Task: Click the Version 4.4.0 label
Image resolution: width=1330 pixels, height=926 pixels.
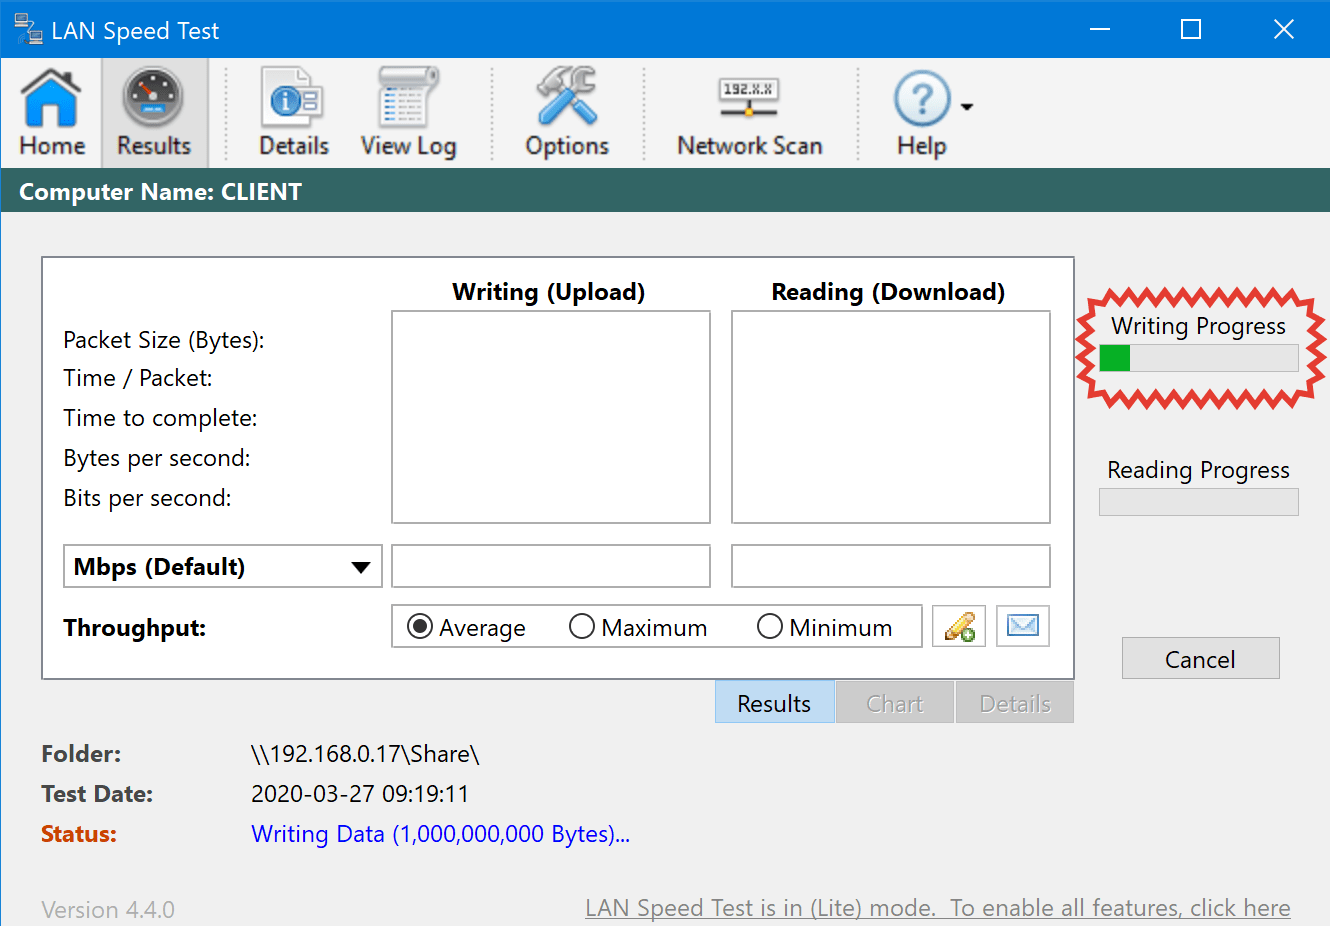Action: click(x=108, y=910)
